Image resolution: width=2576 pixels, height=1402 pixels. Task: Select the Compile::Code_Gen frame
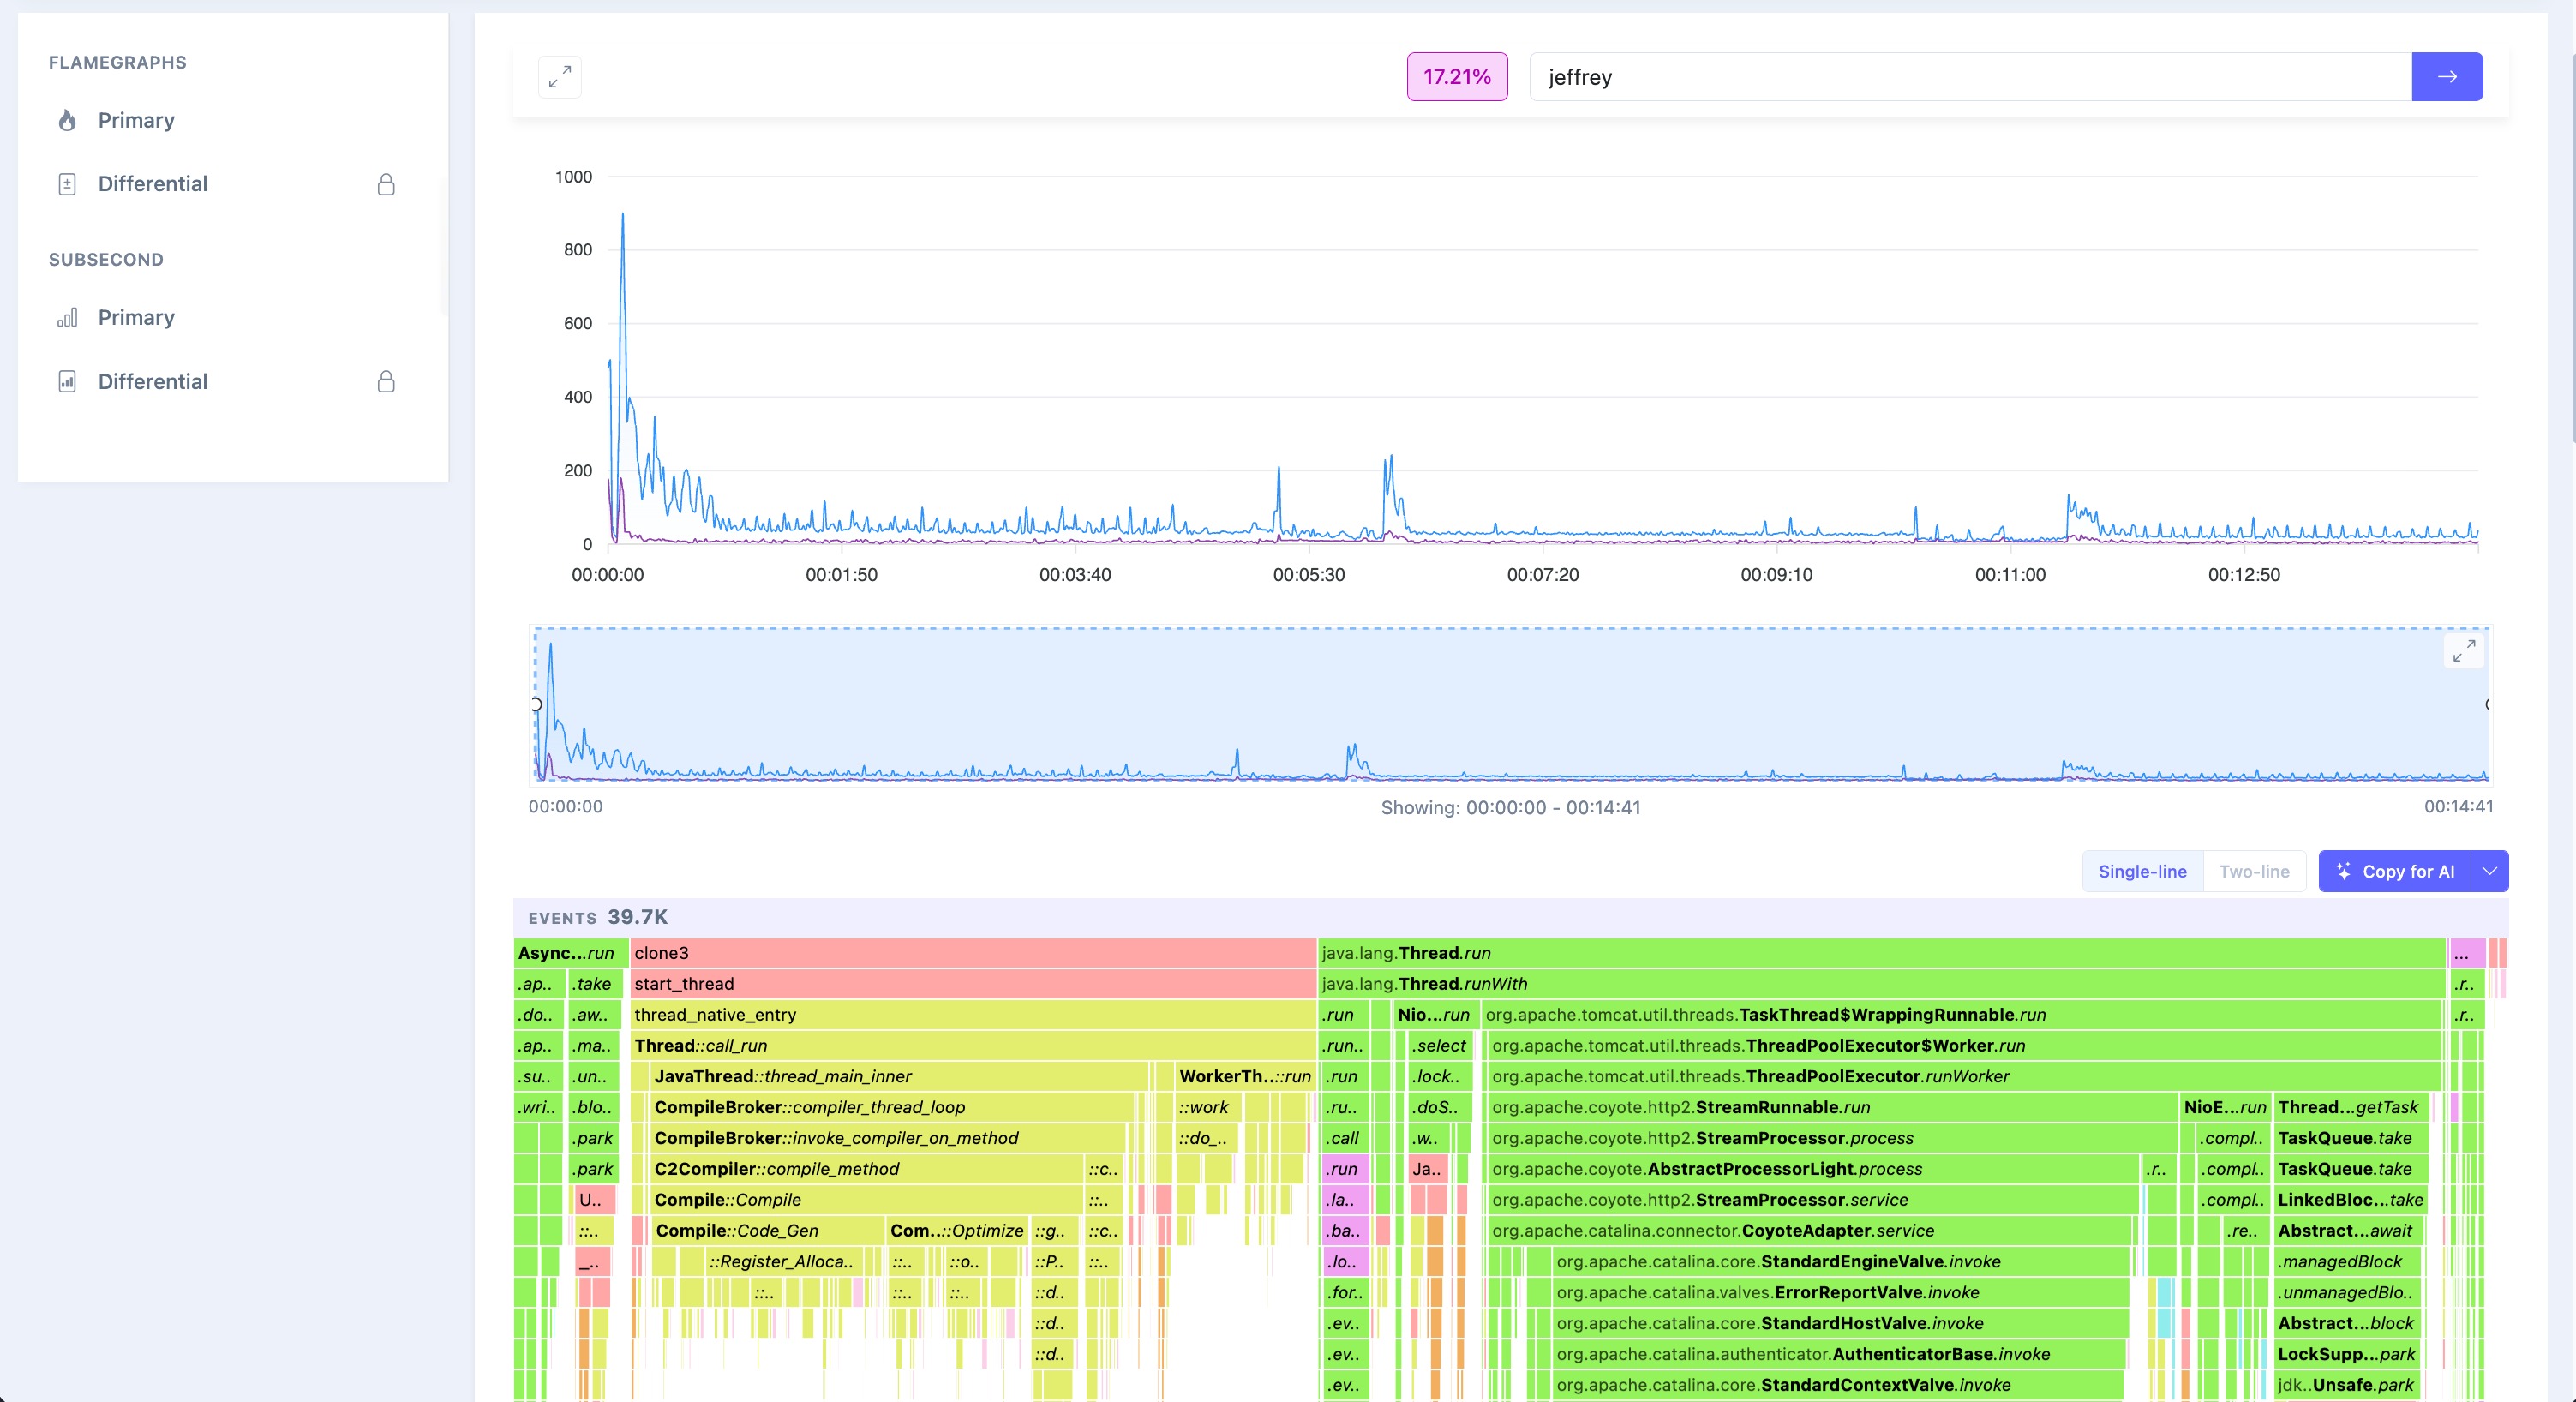768,1231
